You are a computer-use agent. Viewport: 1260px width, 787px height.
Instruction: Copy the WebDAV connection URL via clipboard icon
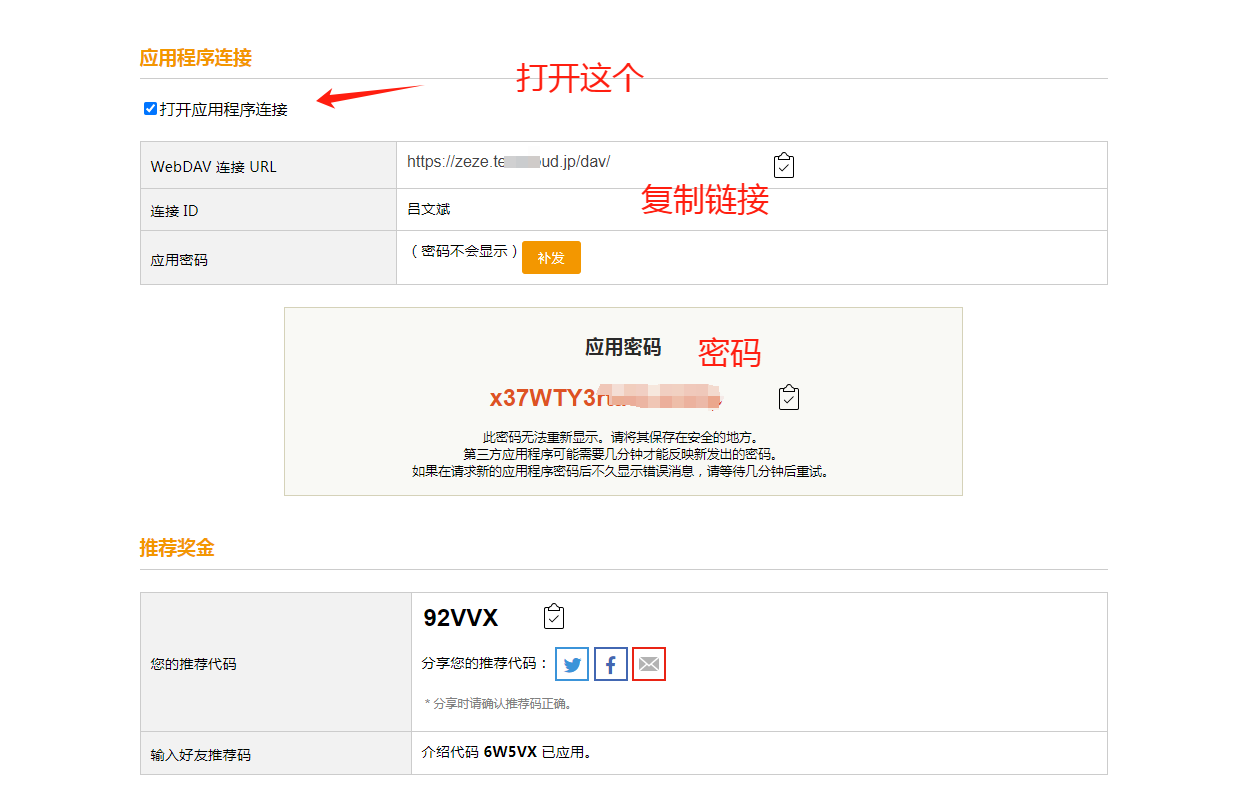784,166
